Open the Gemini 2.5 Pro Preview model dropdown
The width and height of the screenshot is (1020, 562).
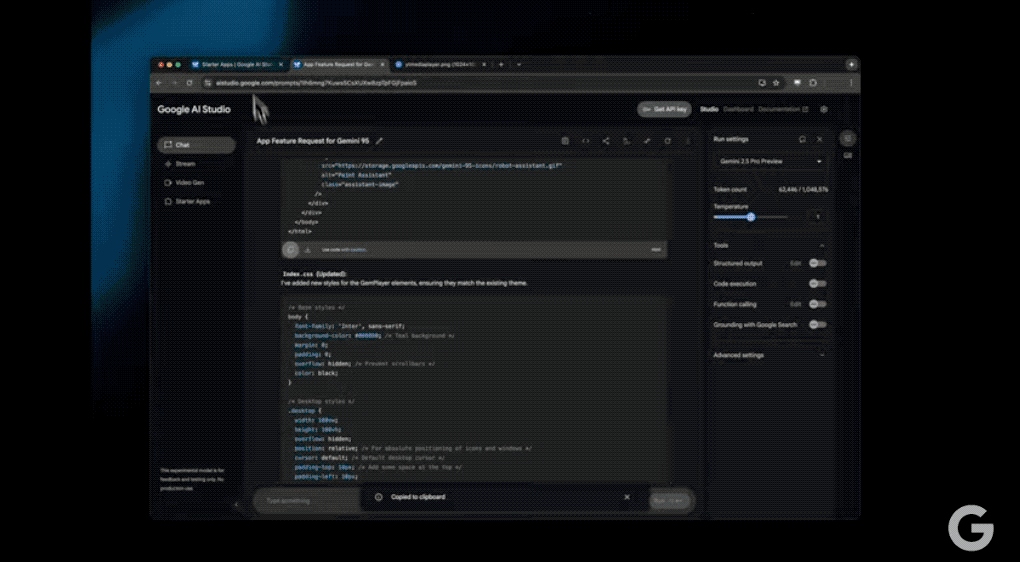click(771, 161)
